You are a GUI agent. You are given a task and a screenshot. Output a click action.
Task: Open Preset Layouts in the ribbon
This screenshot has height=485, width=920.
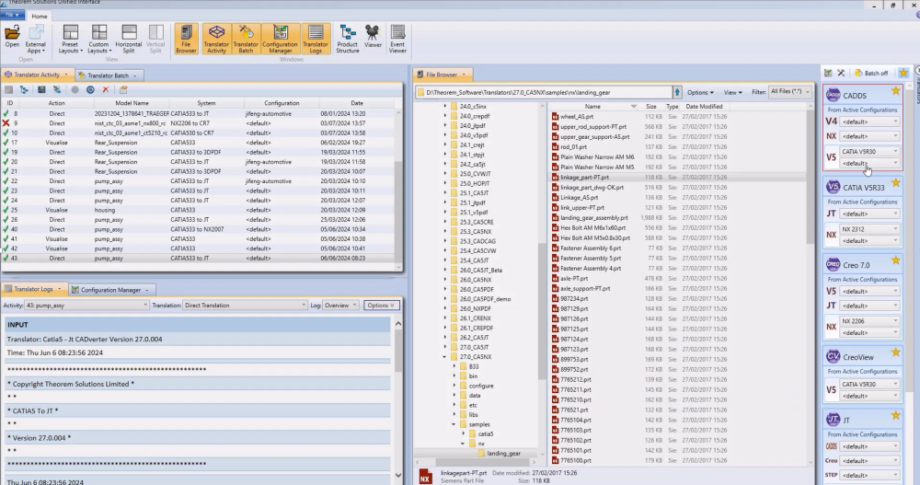(69, 39)
